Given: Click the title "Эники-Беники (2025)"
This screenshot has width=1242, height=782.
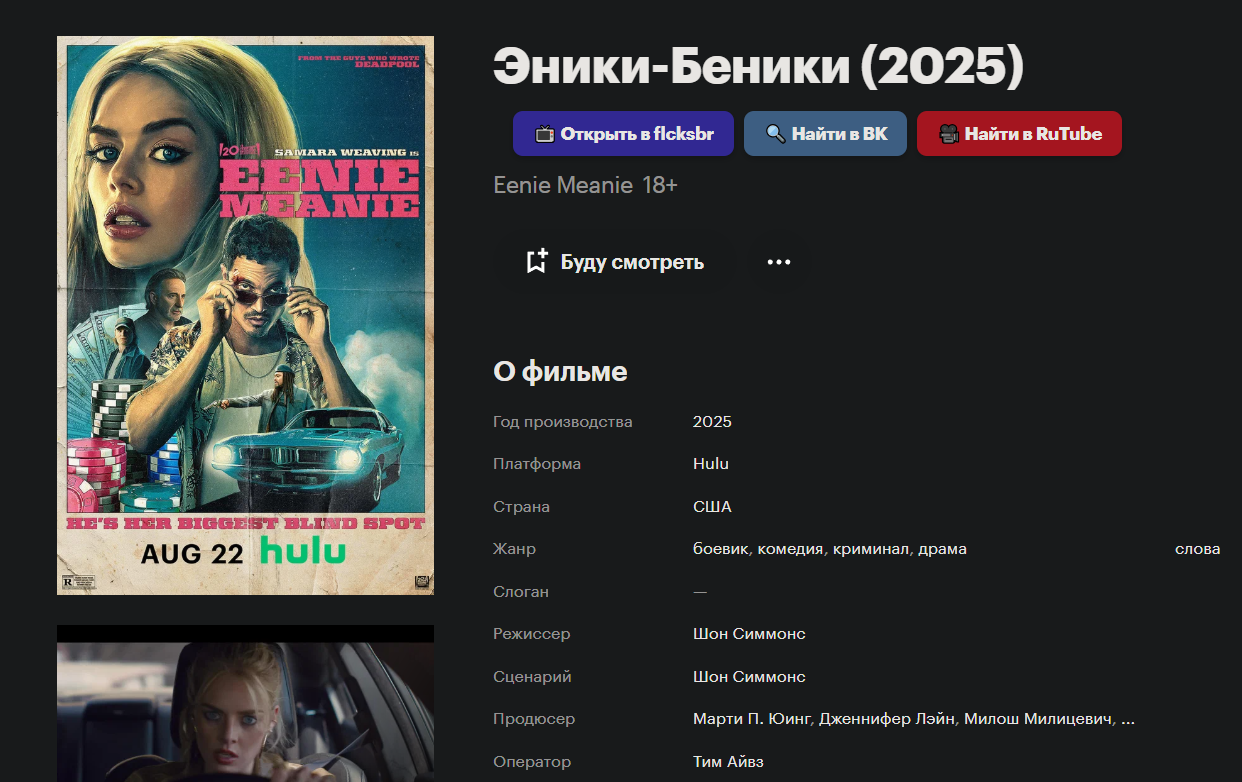Looking at the screenshot, I should coord(759,67).
